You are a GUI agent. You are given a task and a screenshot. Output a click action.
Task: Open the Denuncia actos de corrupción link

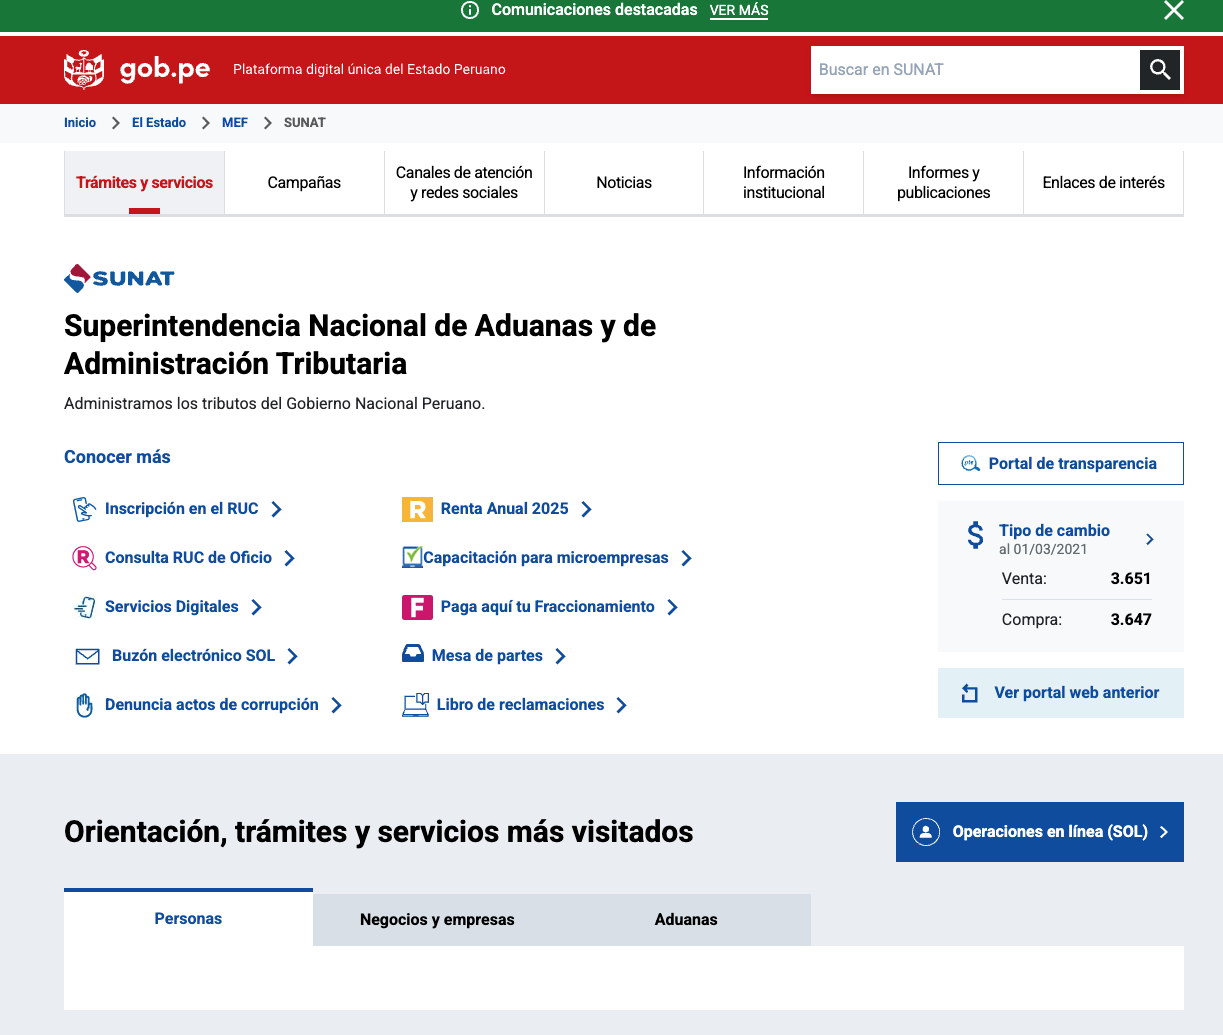tap(212, 705)
